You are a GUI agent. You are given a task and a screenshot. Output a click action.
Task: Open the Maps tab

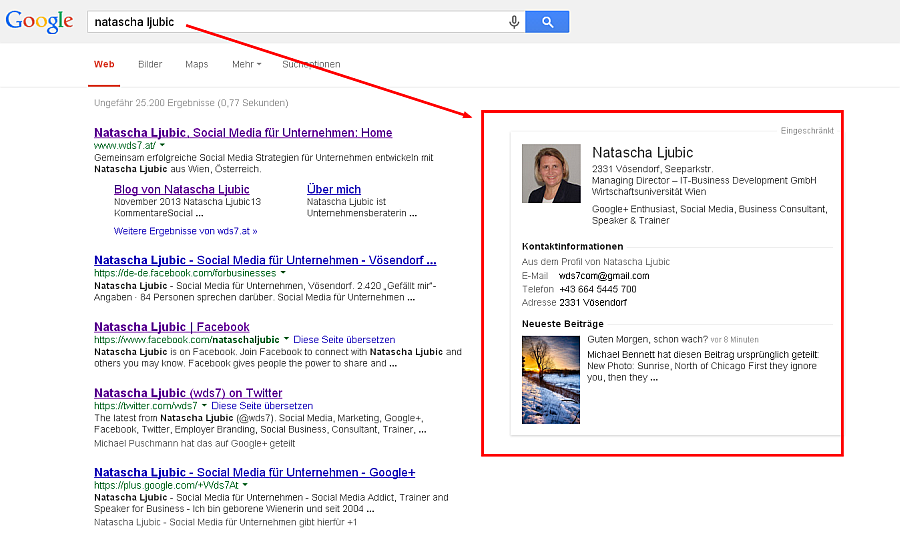(x=196, y=64)
